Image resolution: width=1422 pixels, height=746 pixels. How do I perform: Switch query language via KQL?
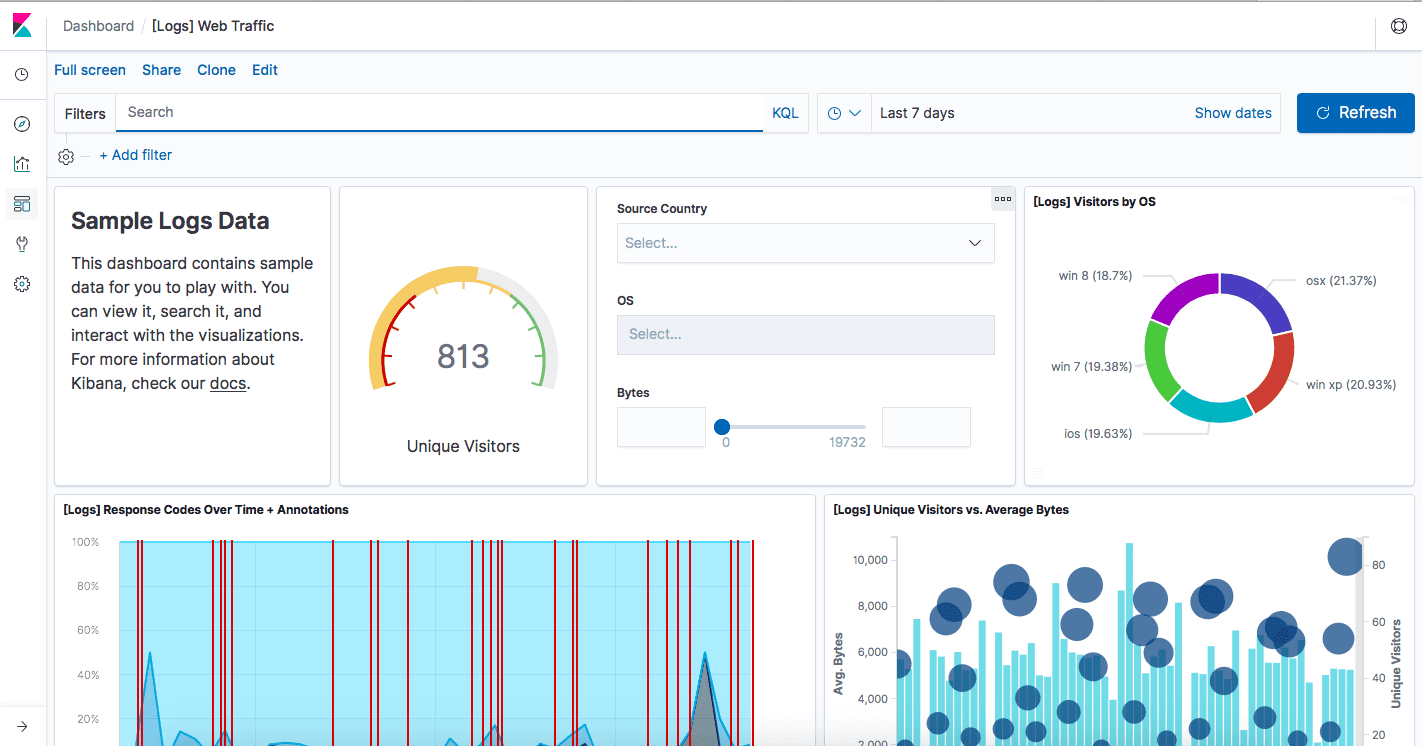[785, 113]
